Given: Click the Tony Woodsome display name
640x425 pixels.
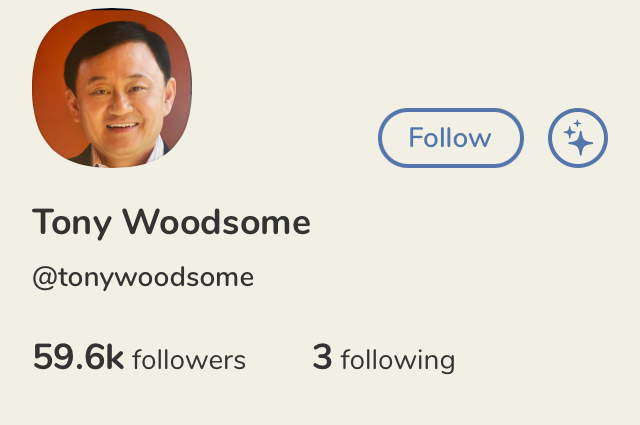Looking at the screenshot, I should (x=171, y=223).
